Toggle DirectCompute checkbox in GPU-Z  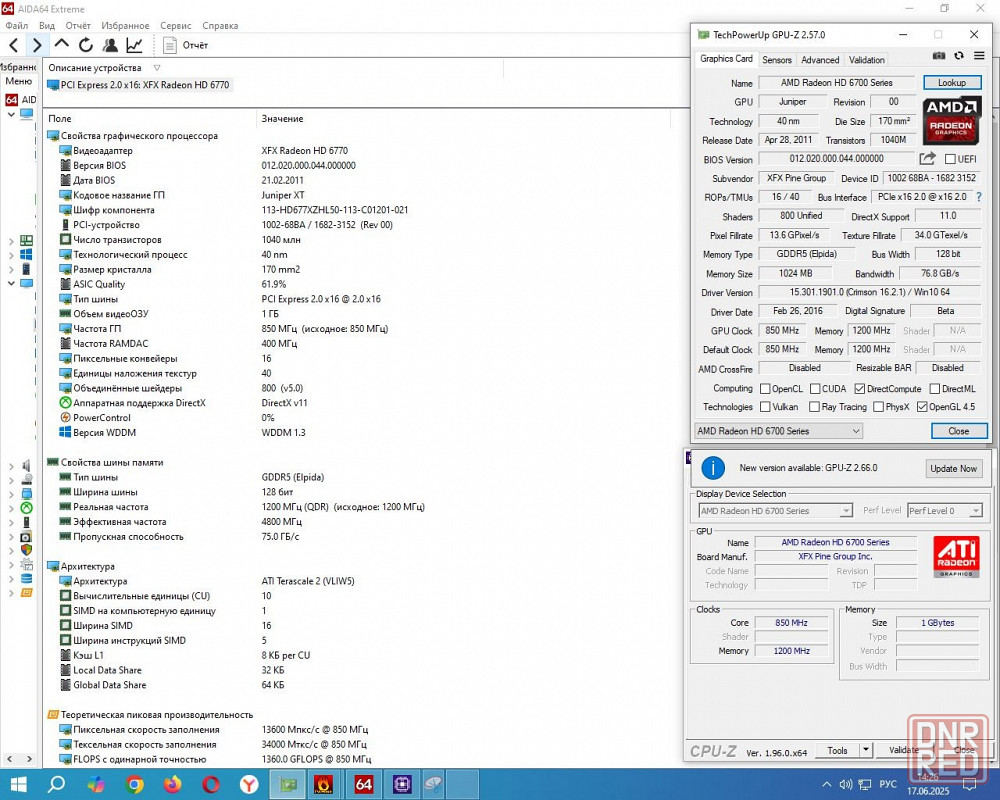tap(860, 389)
